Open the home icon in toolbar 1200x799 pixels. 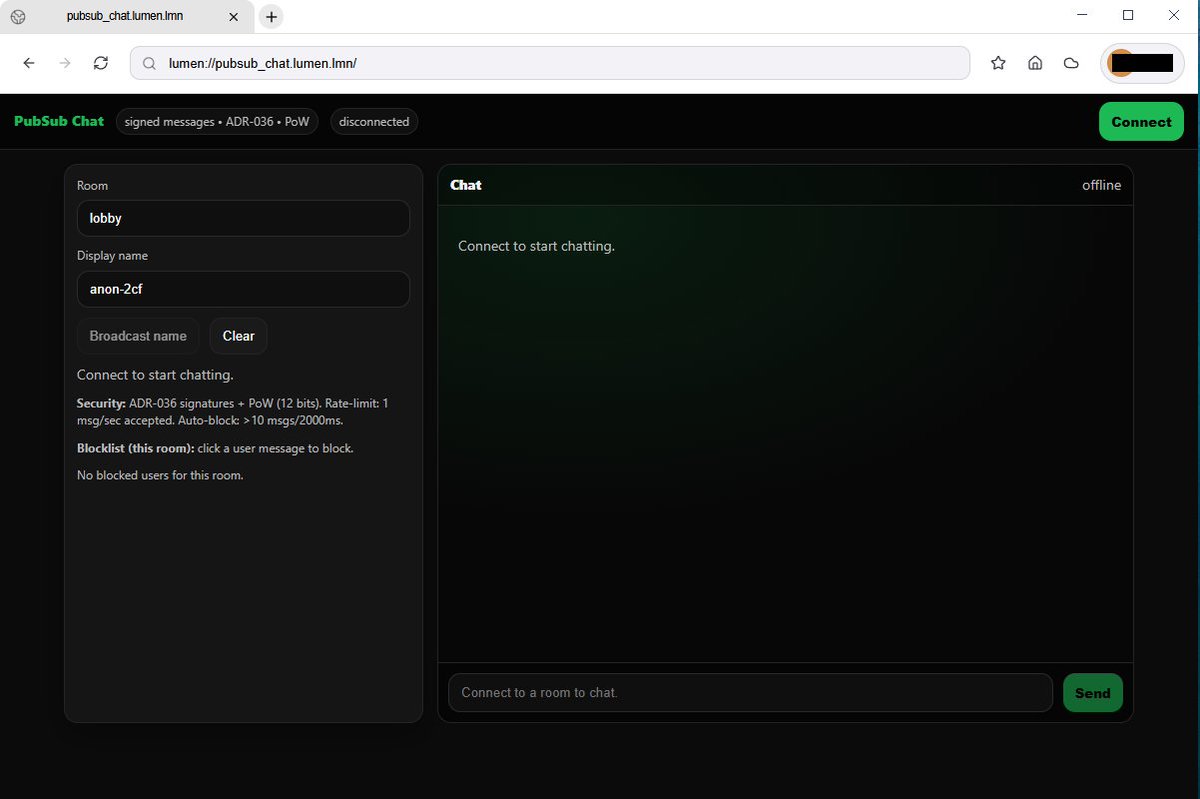(x=1035, y=63)
